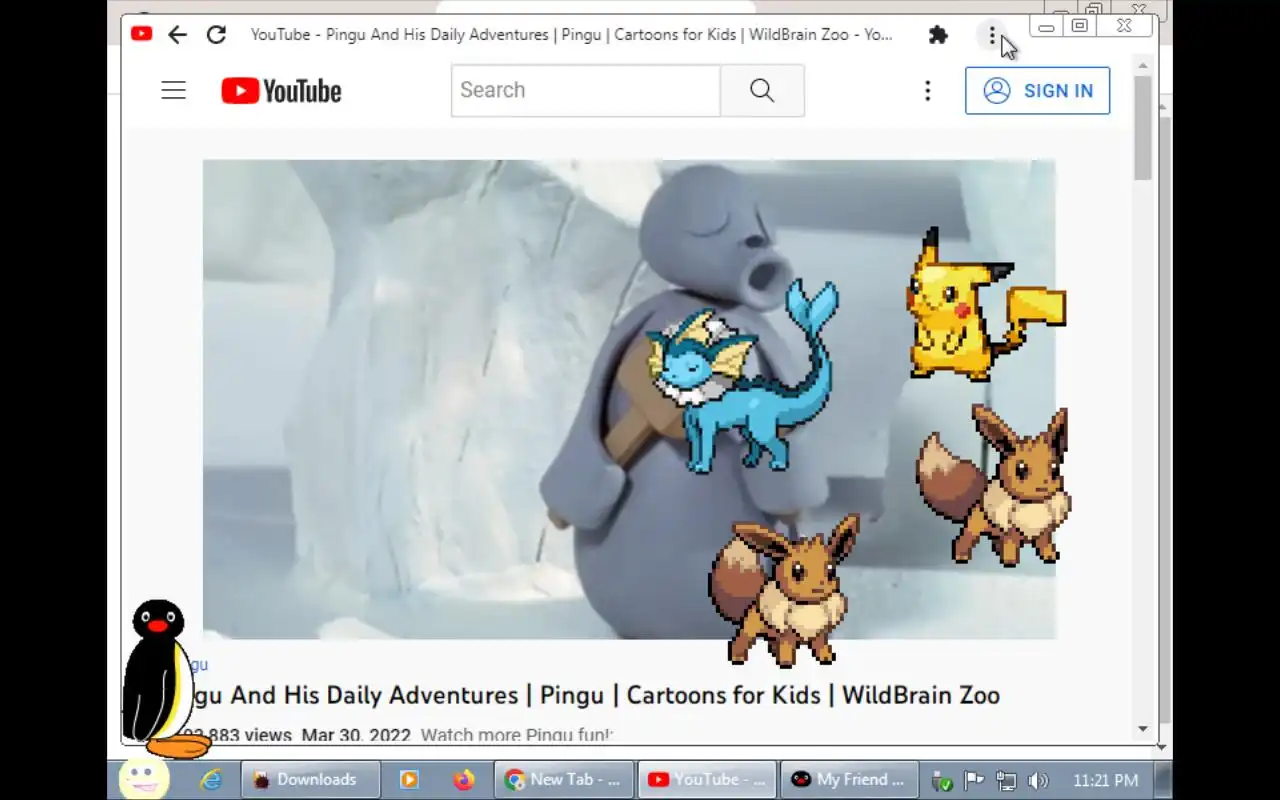Select the YouTube taskbar button
Viewport: 1280px width, 800px height.
click(708, 780)
